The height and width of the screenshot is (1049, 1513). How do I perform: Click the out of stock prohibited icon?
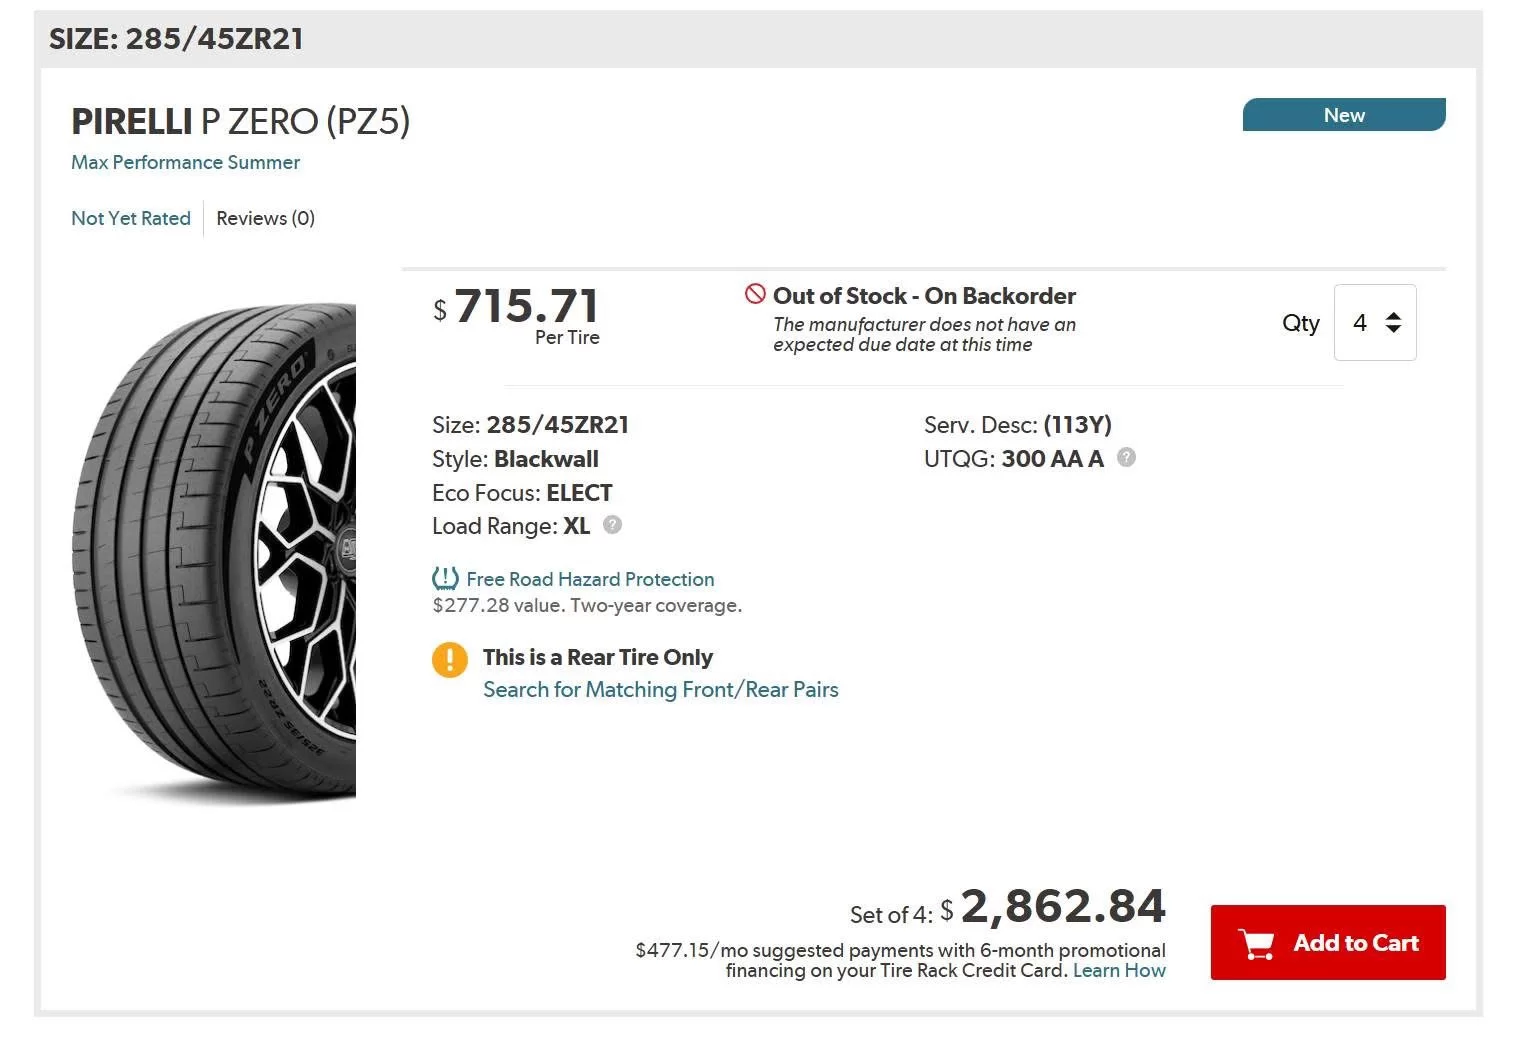click(755, 294)
